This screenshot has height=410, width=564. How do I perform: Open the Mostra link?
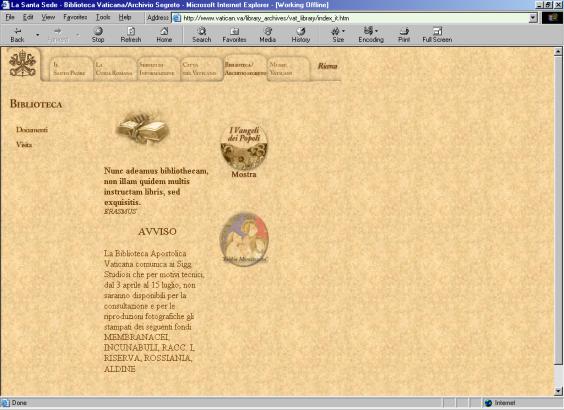244,174
